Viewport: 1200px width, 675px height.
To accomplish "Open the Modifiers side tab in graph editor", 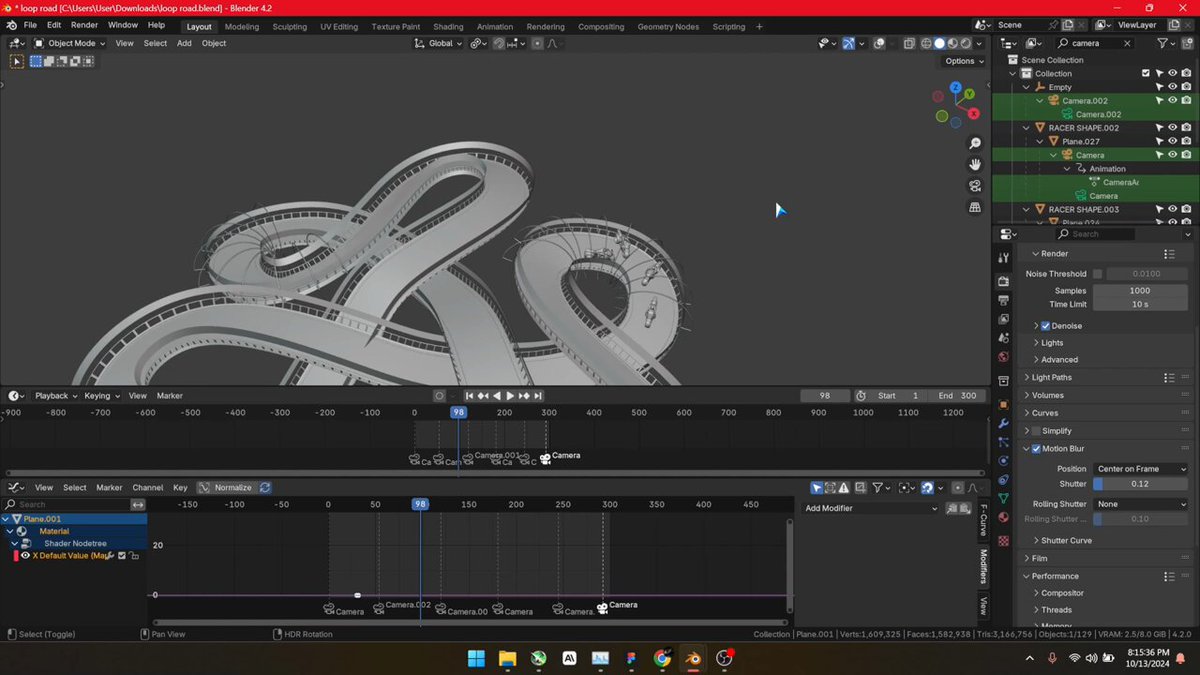I will click(983, 565).
